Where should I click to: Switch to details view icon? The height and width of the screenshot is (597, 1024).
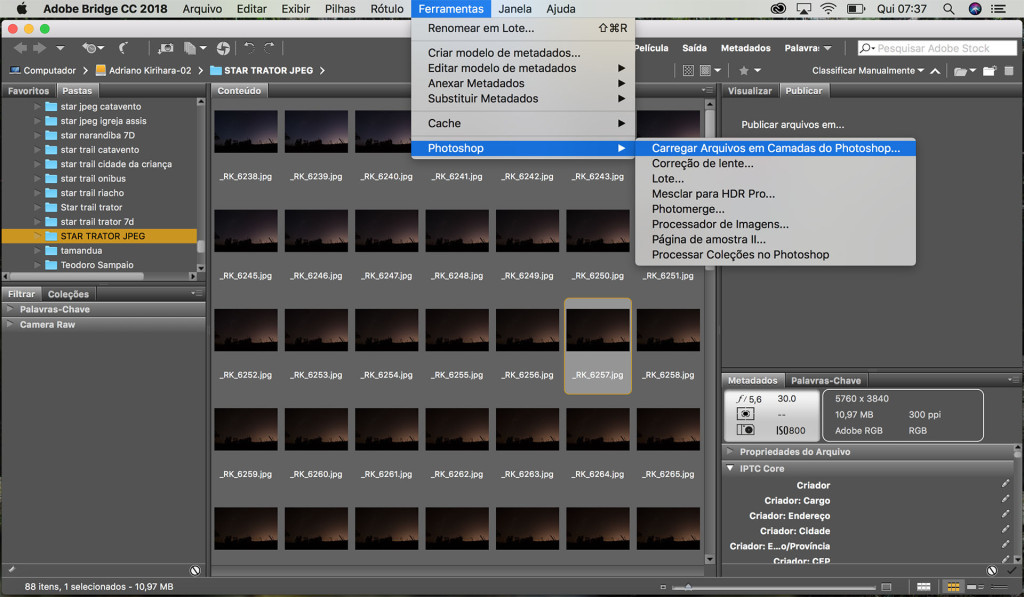(x=976, y=587)
